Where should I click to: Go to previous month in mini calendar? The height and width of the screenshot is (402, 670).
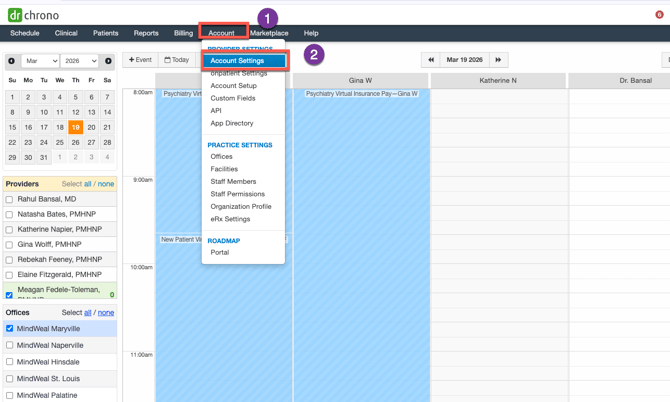(12, 61)
